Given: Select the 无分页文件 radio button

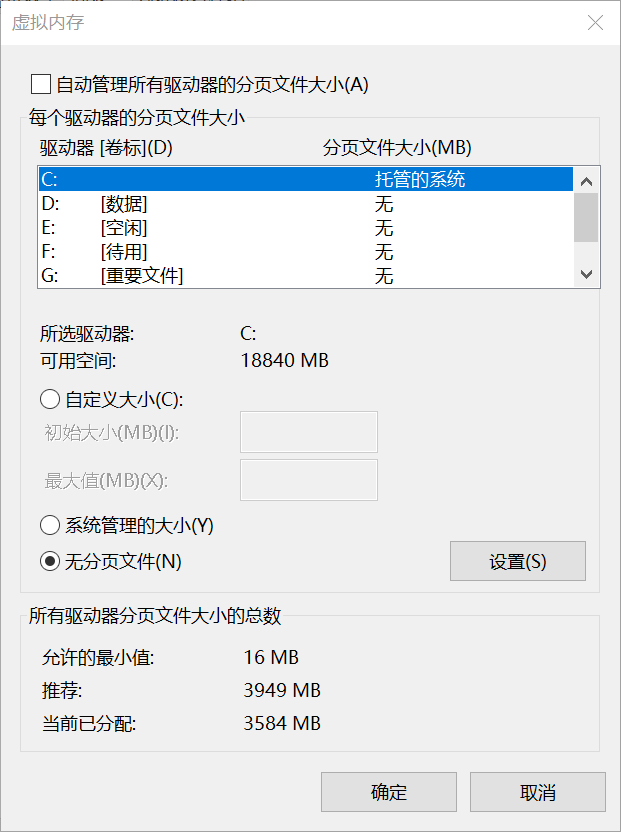Looking at the screenshot, I should tap(50, 562).
